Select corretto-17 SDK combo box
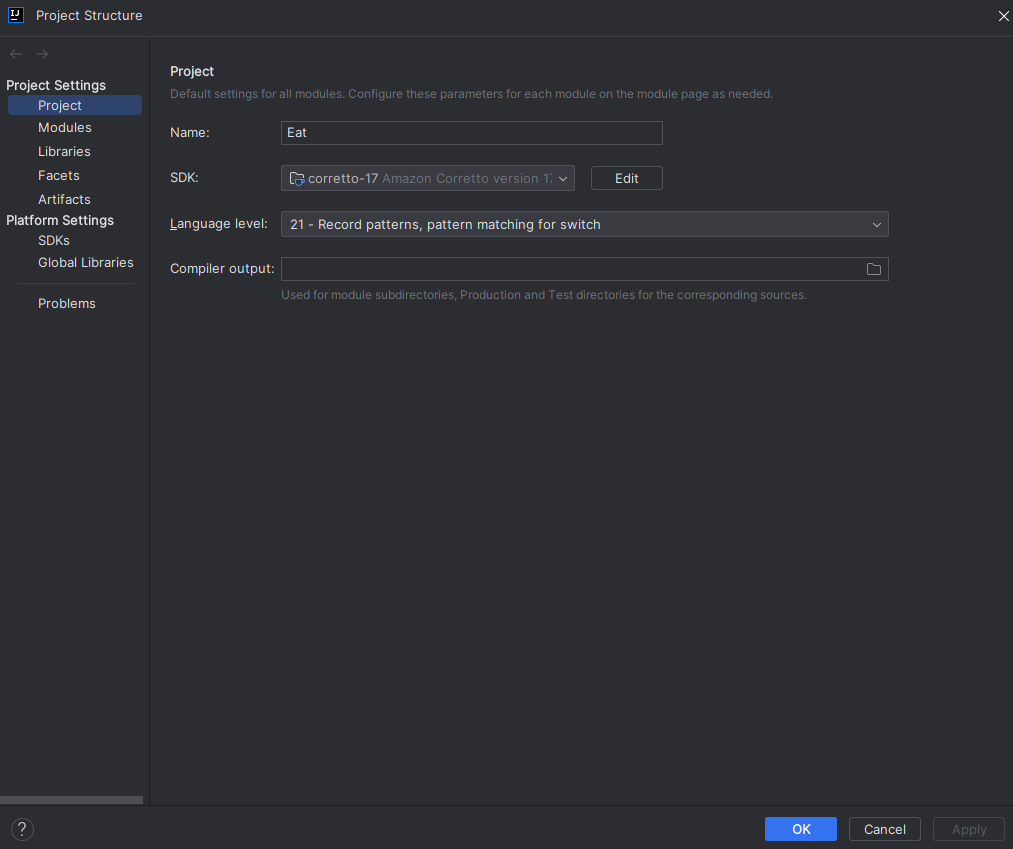Screen dimensions: 1013x849 pyautogui.click(x=428, y=178)
